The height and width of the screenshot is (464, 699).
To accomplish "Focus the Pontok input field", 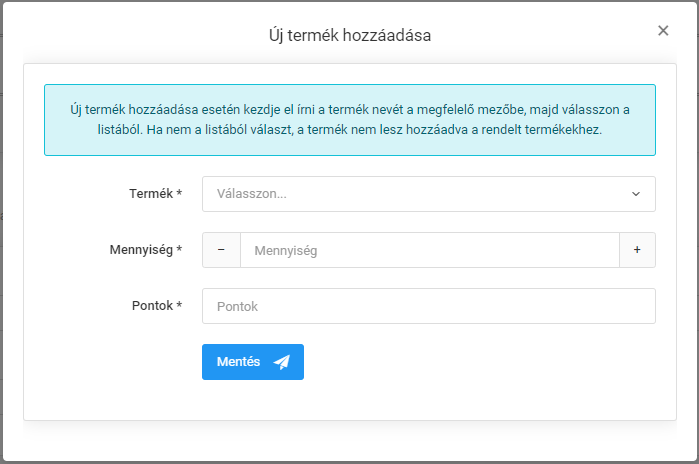I will tap(428, 307).
